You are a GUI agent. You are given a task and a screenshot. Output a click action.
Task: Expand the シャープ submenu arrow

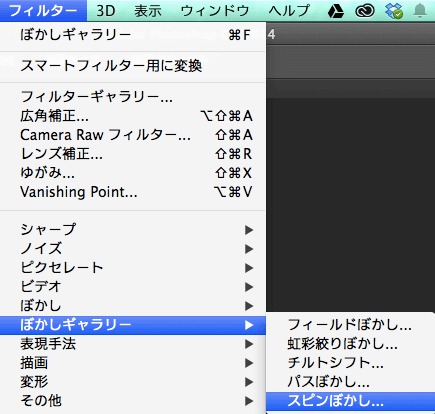click(x=249, y=230)
